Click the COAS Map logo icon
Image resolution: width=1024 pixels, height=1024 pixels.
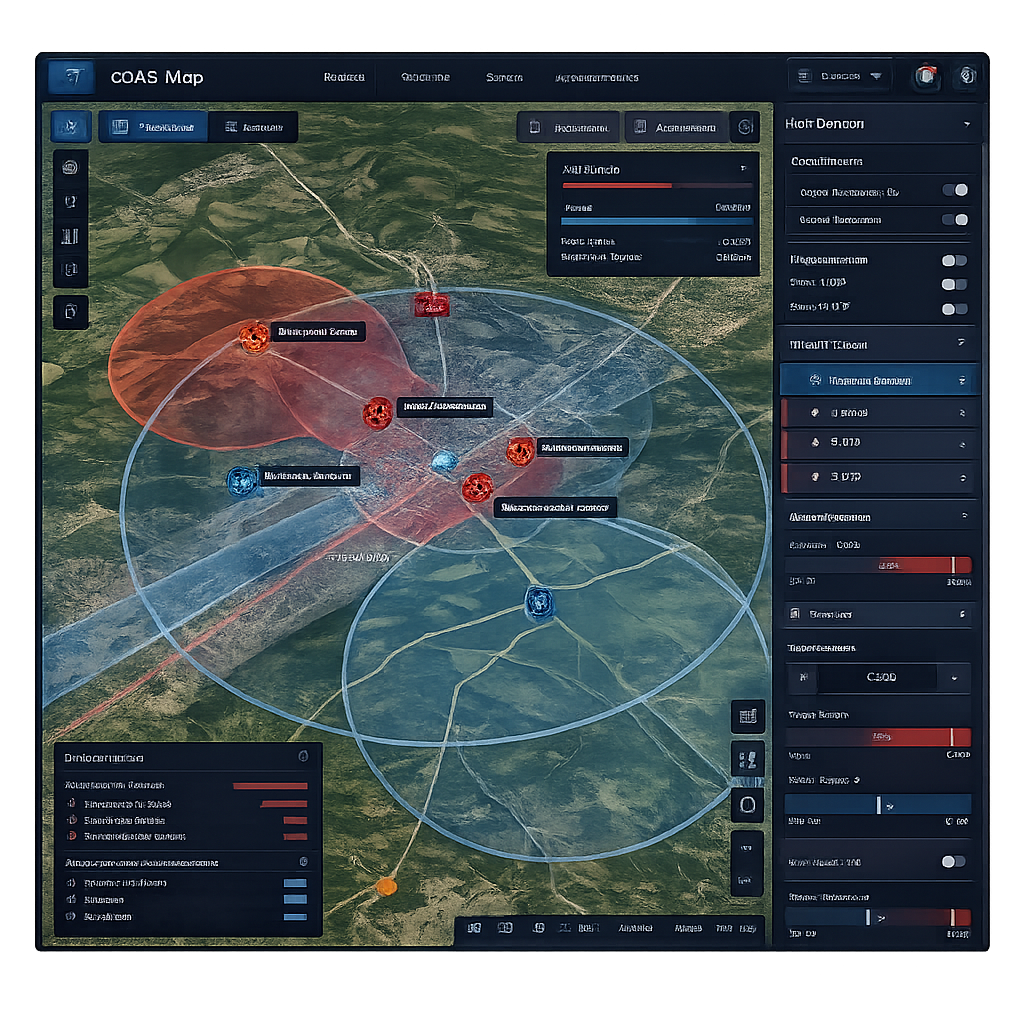[x=70, y=77]
